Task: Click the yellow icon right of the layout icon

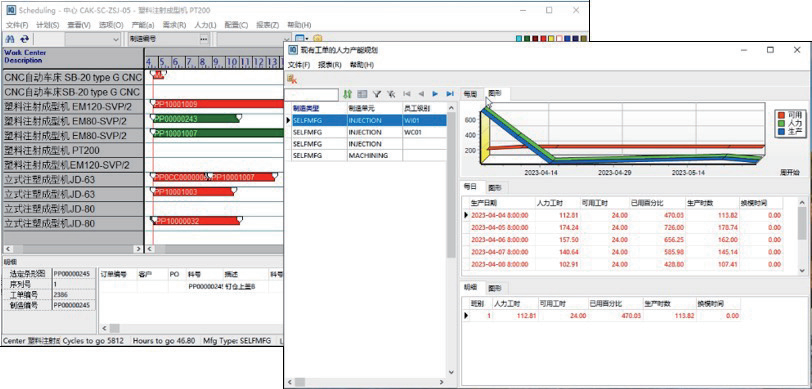Action: (x=317, y=39)
